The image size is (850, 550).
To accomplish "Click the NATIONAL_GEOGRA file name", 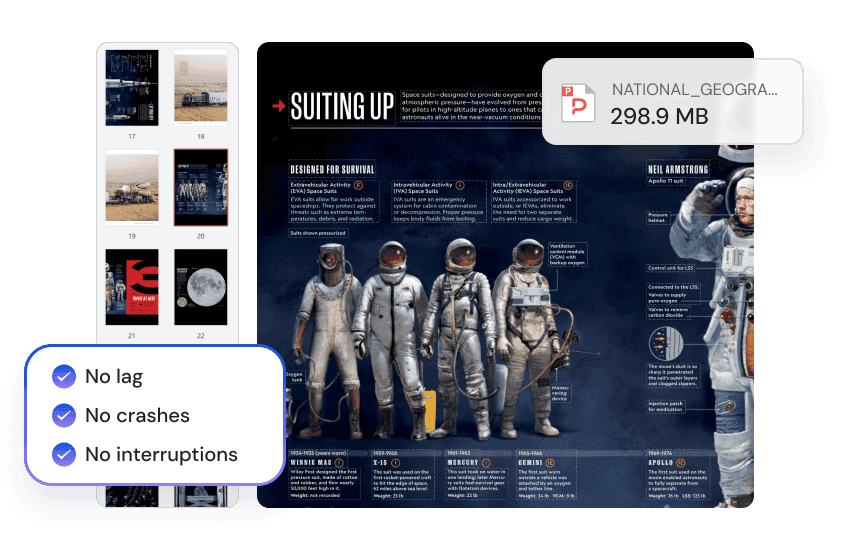I will point(694,89).
